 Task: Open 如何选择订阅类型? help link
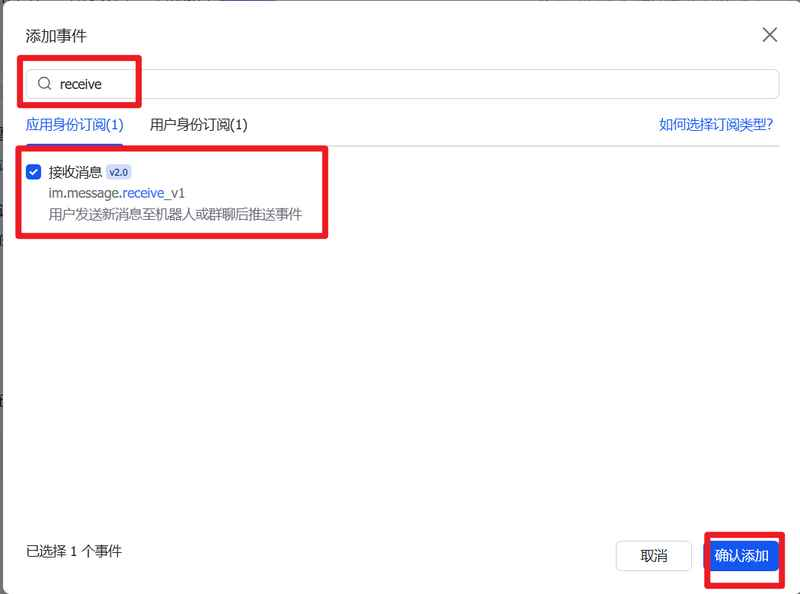tap(716, 124)
